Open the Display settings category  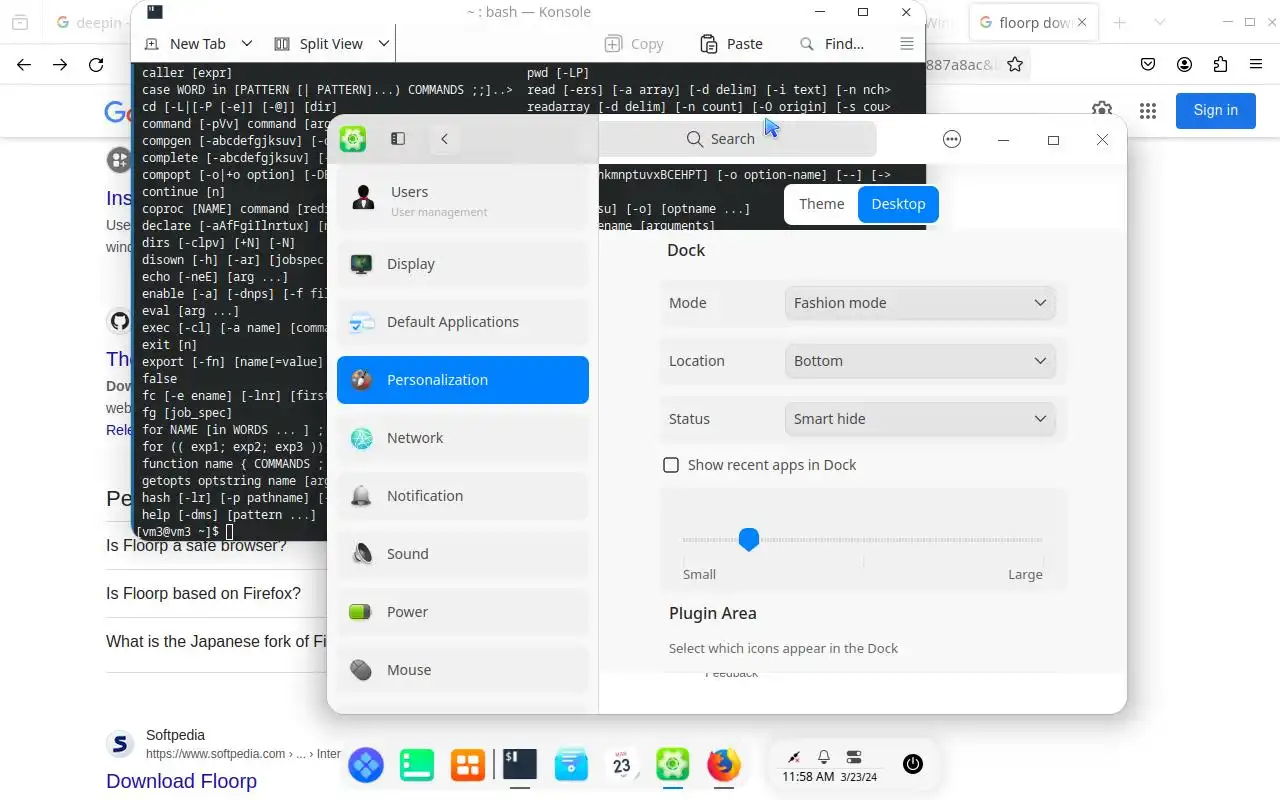[x=462, y=264]
